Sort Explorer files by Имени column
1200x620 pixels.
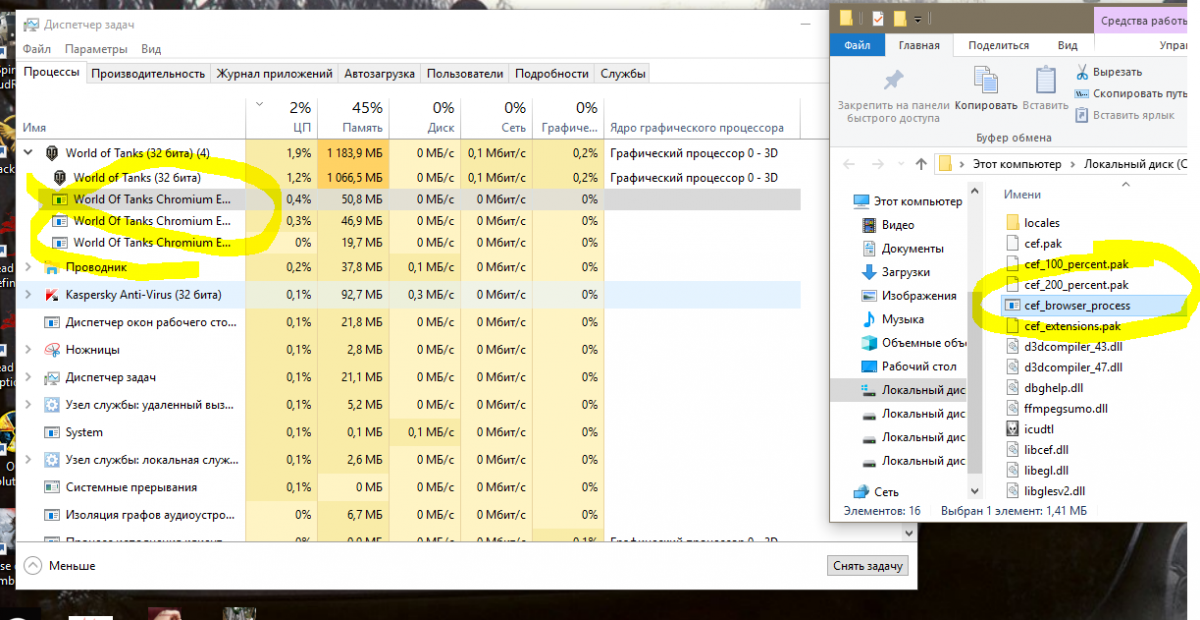1022,194
